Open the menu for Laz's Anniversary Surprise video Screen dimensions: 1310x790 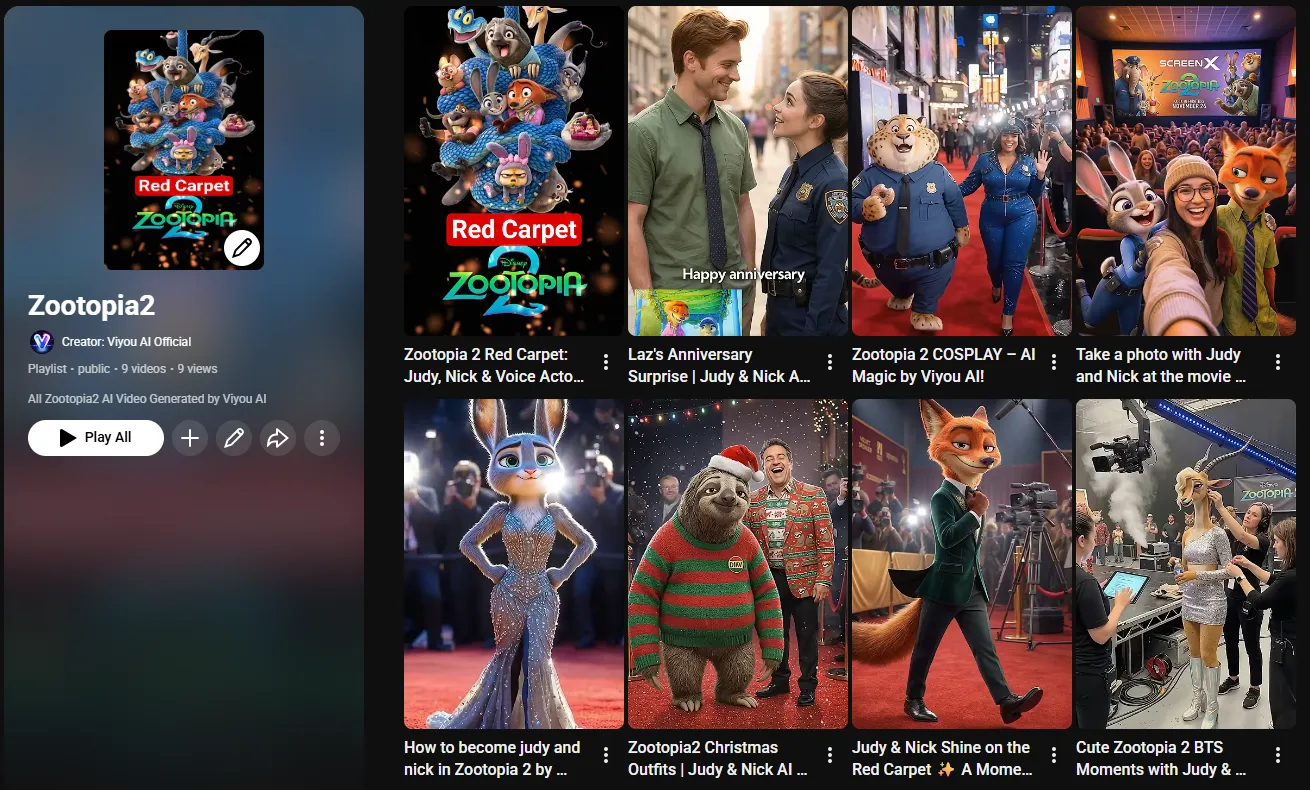(829, 361)
